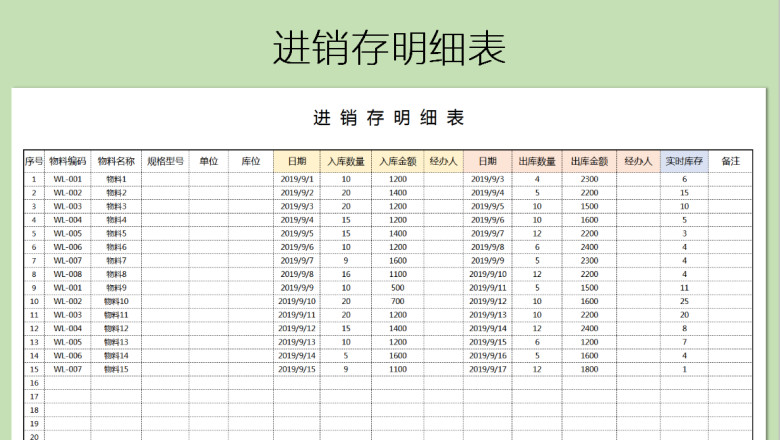The width and height of the screenshot is (780, 440).
Task: Click the 单位 column header
Action: tap(208, 161)
